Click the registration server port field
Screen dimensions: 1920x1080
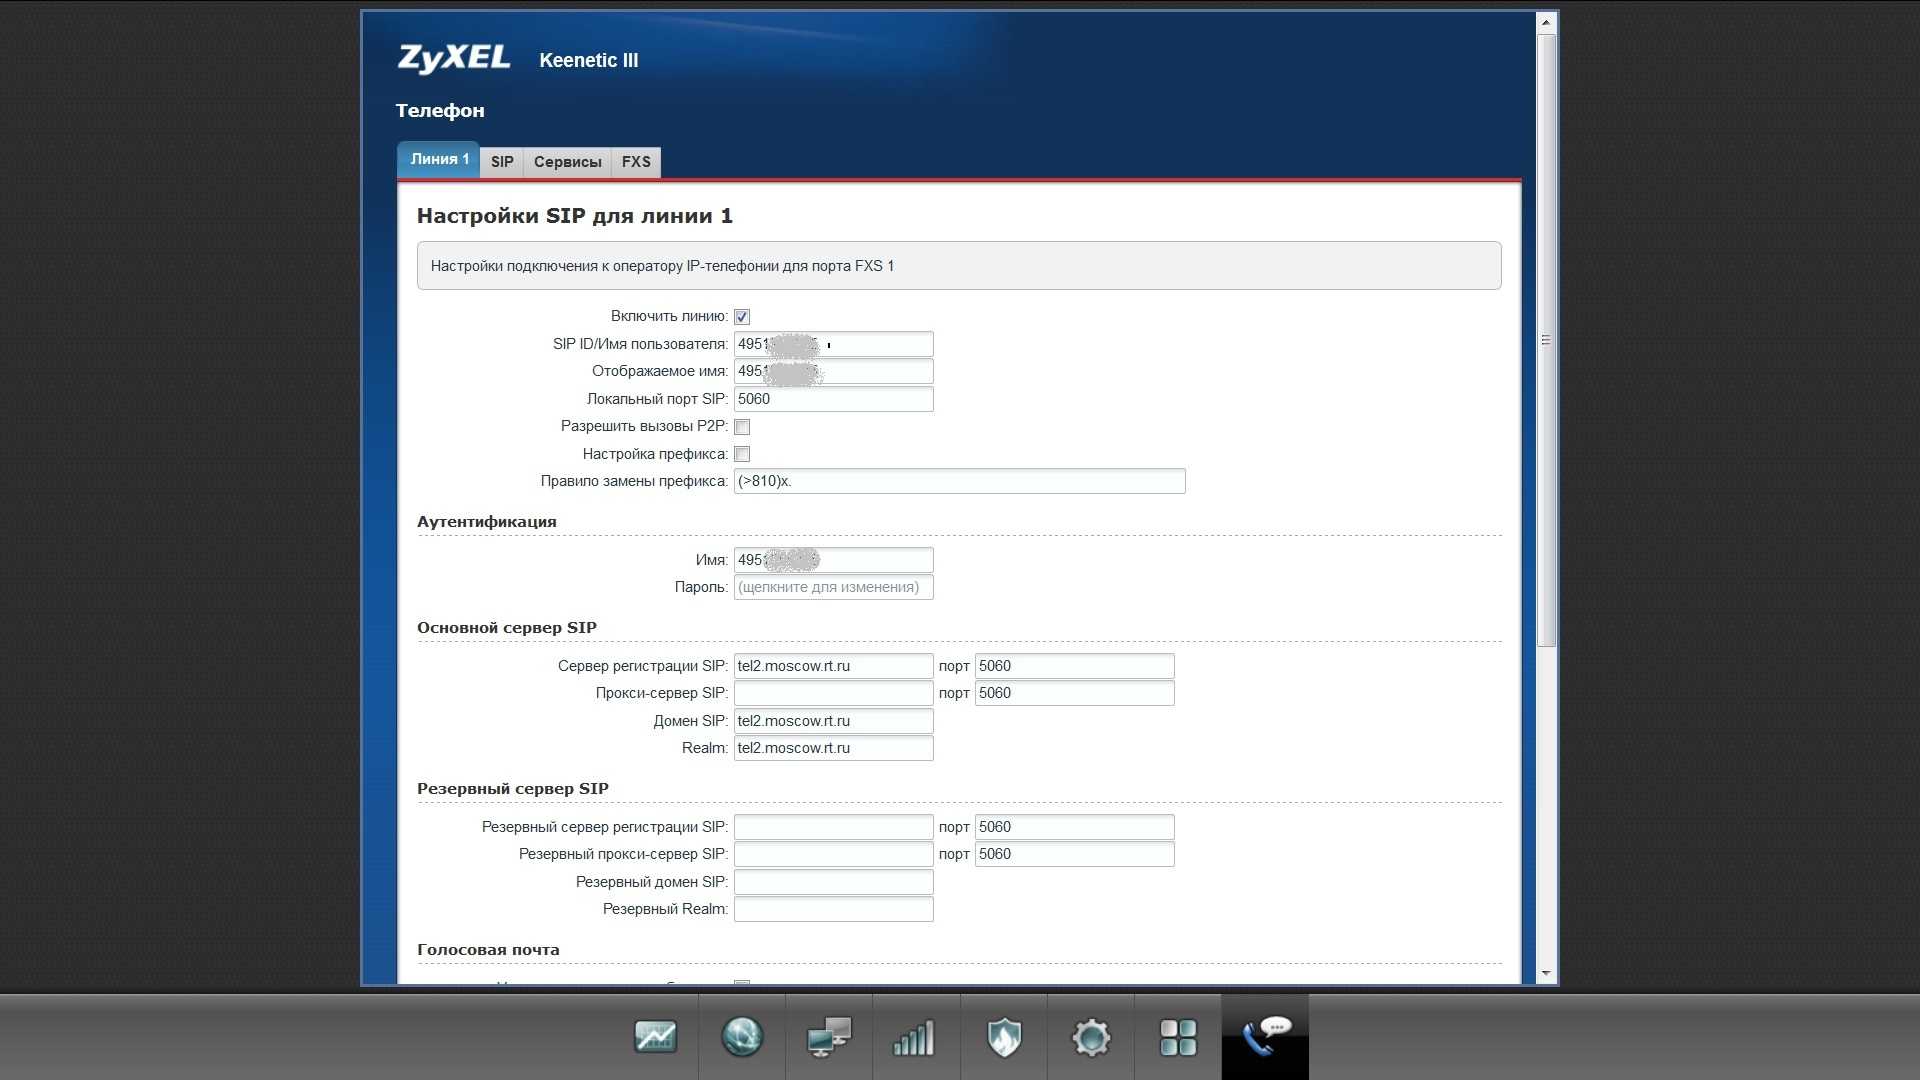click(x=1075, y=666)
